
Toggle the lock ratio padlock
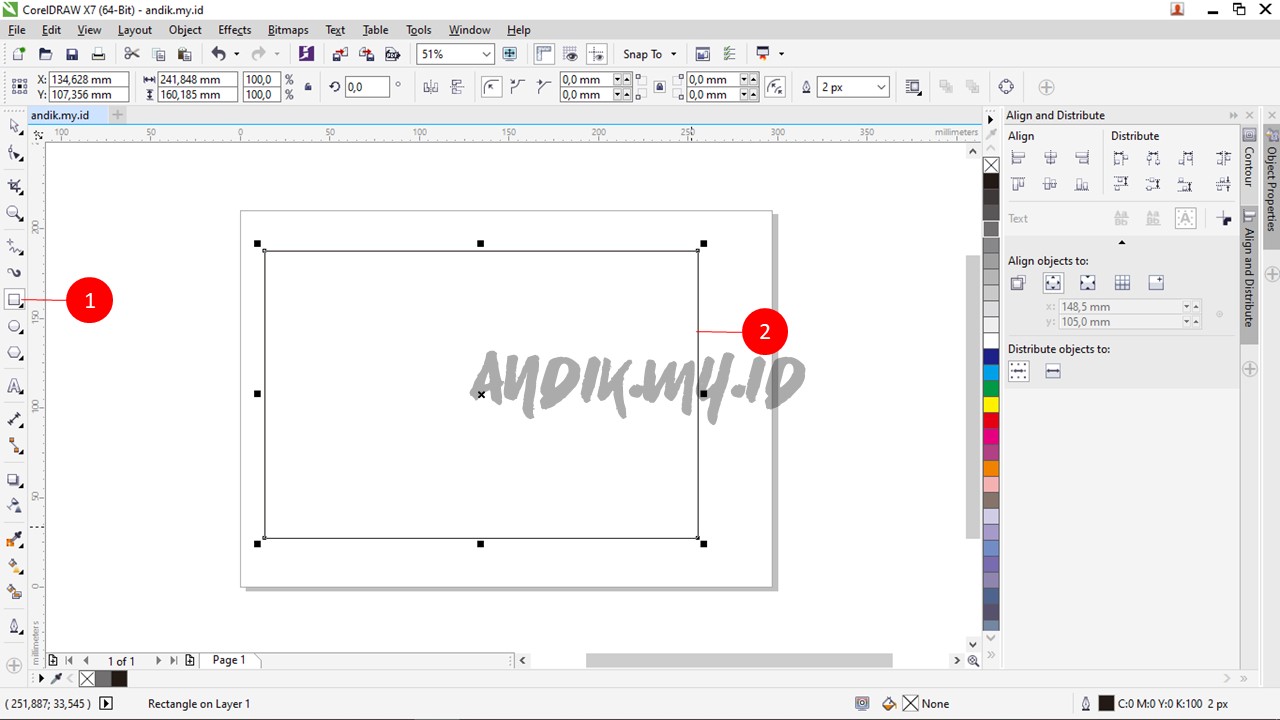[x=308, y=87]
